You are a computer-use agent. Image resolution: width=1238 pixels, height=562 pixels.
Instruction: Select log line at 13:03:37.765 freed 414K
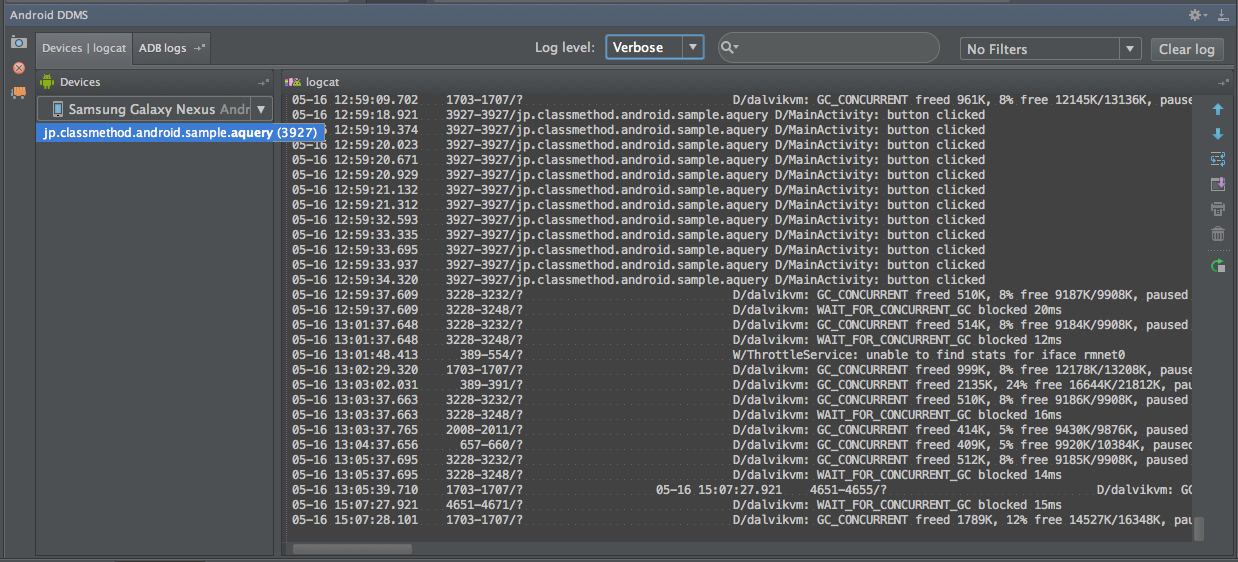[x=742, y=430]
